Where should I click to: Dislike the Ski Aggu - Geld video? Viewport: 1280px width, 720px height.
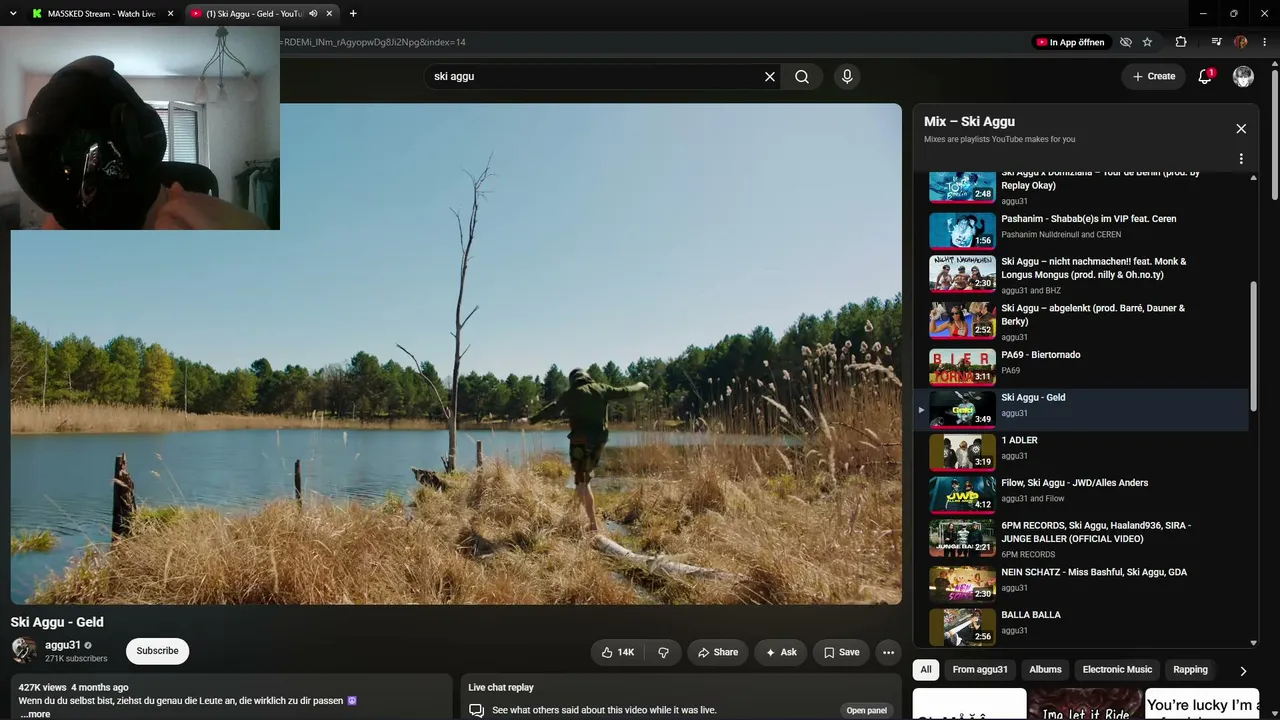coord(663,652)
